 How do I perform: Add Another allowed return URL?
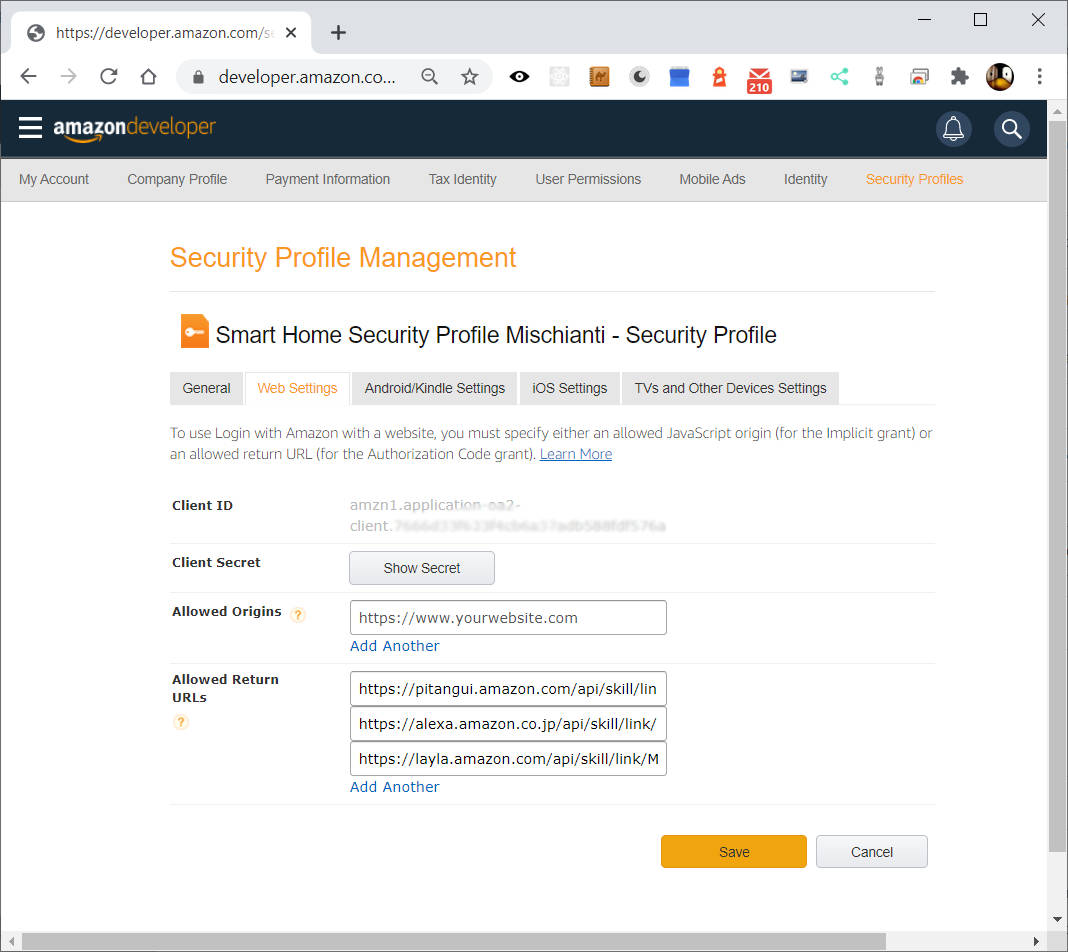click(x=394, y=787)
